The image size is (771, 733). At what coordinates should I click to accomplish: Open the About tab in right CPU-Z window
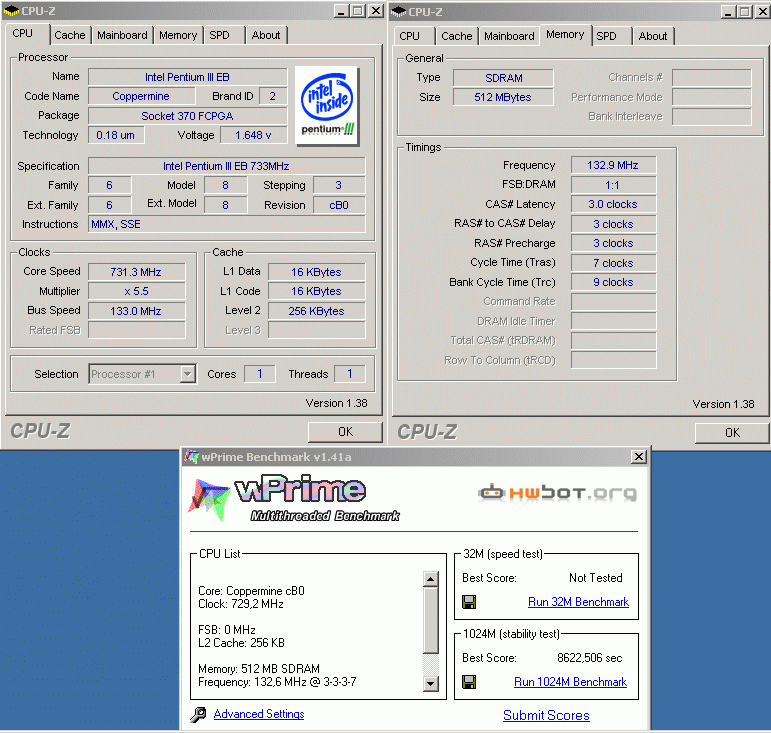point(653,36)
